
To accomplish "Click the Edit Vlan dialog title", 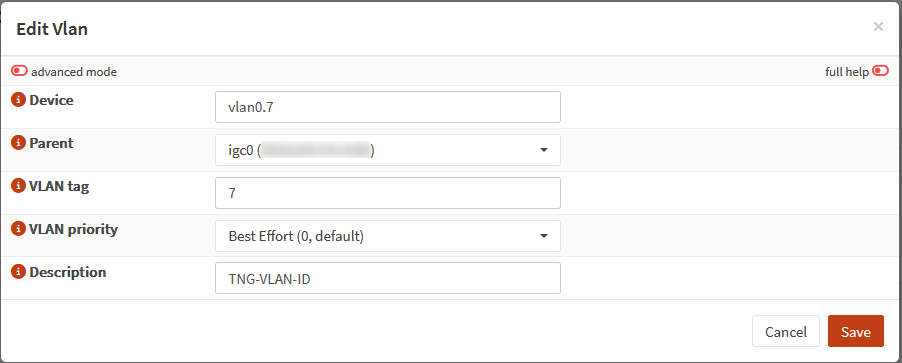I will pos(52,29).
